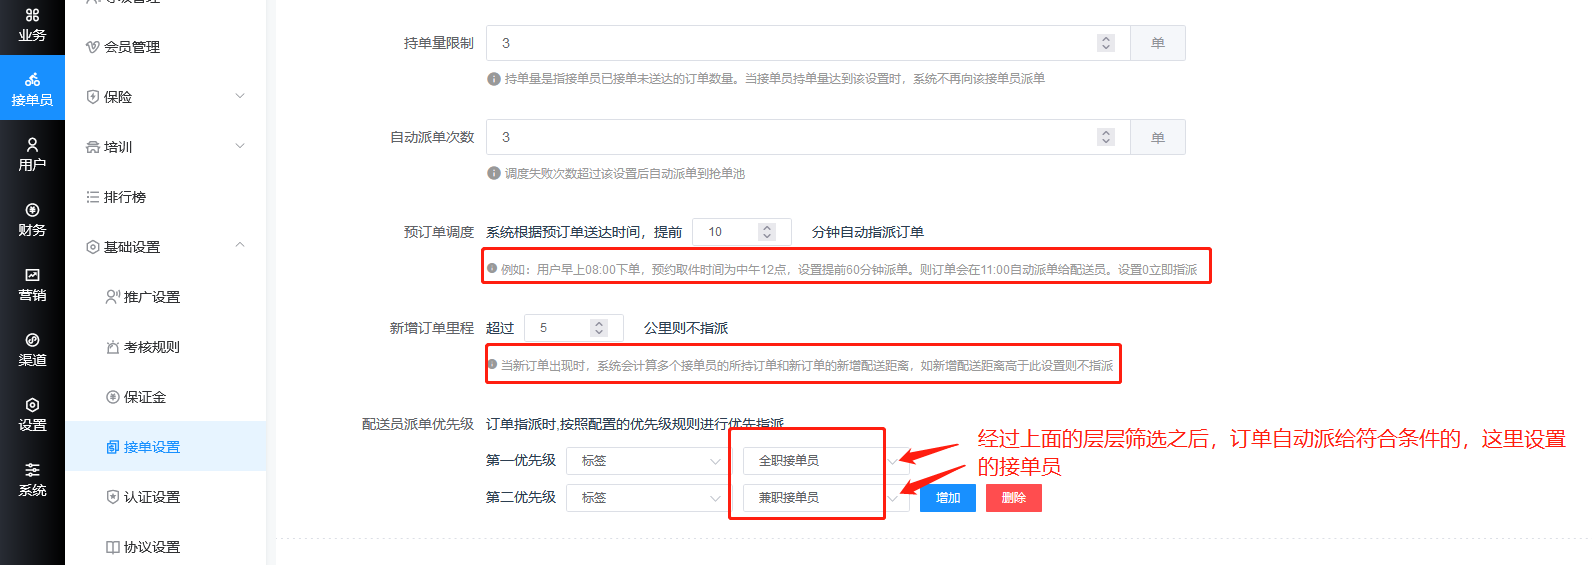Open the 业务 section in left rail
1592x565 pixels.
coord(32,25)
